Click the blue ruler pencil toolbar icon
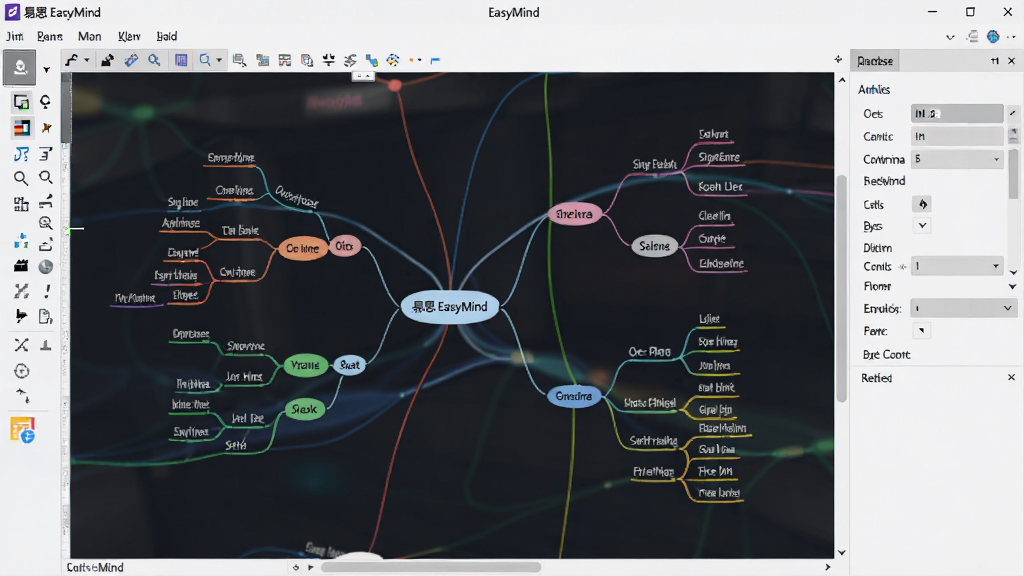The image size is (1024, 576). 131,60
